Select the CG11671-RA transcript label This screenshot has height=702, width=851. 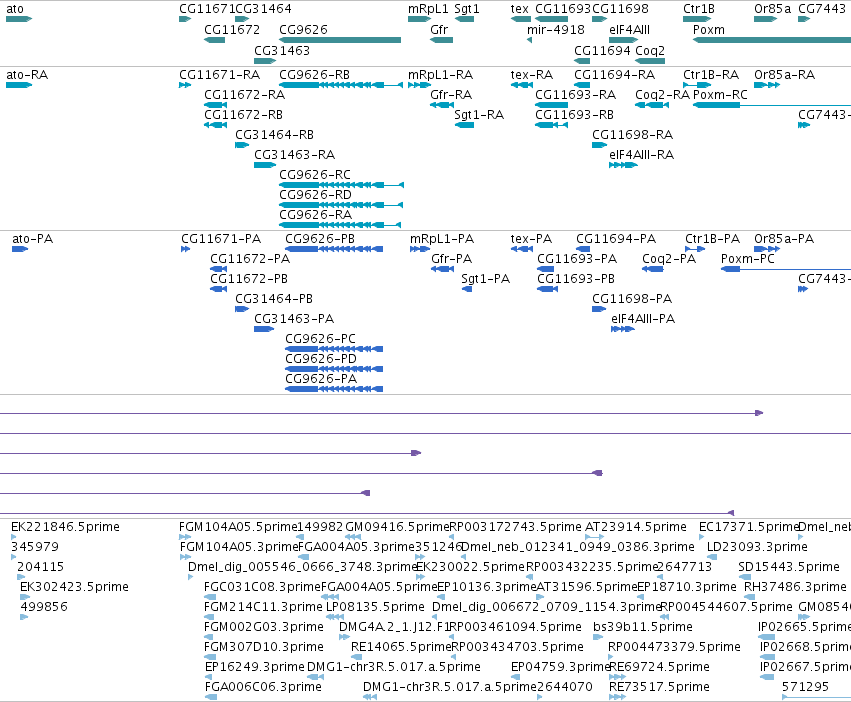(x=220, y=74)
